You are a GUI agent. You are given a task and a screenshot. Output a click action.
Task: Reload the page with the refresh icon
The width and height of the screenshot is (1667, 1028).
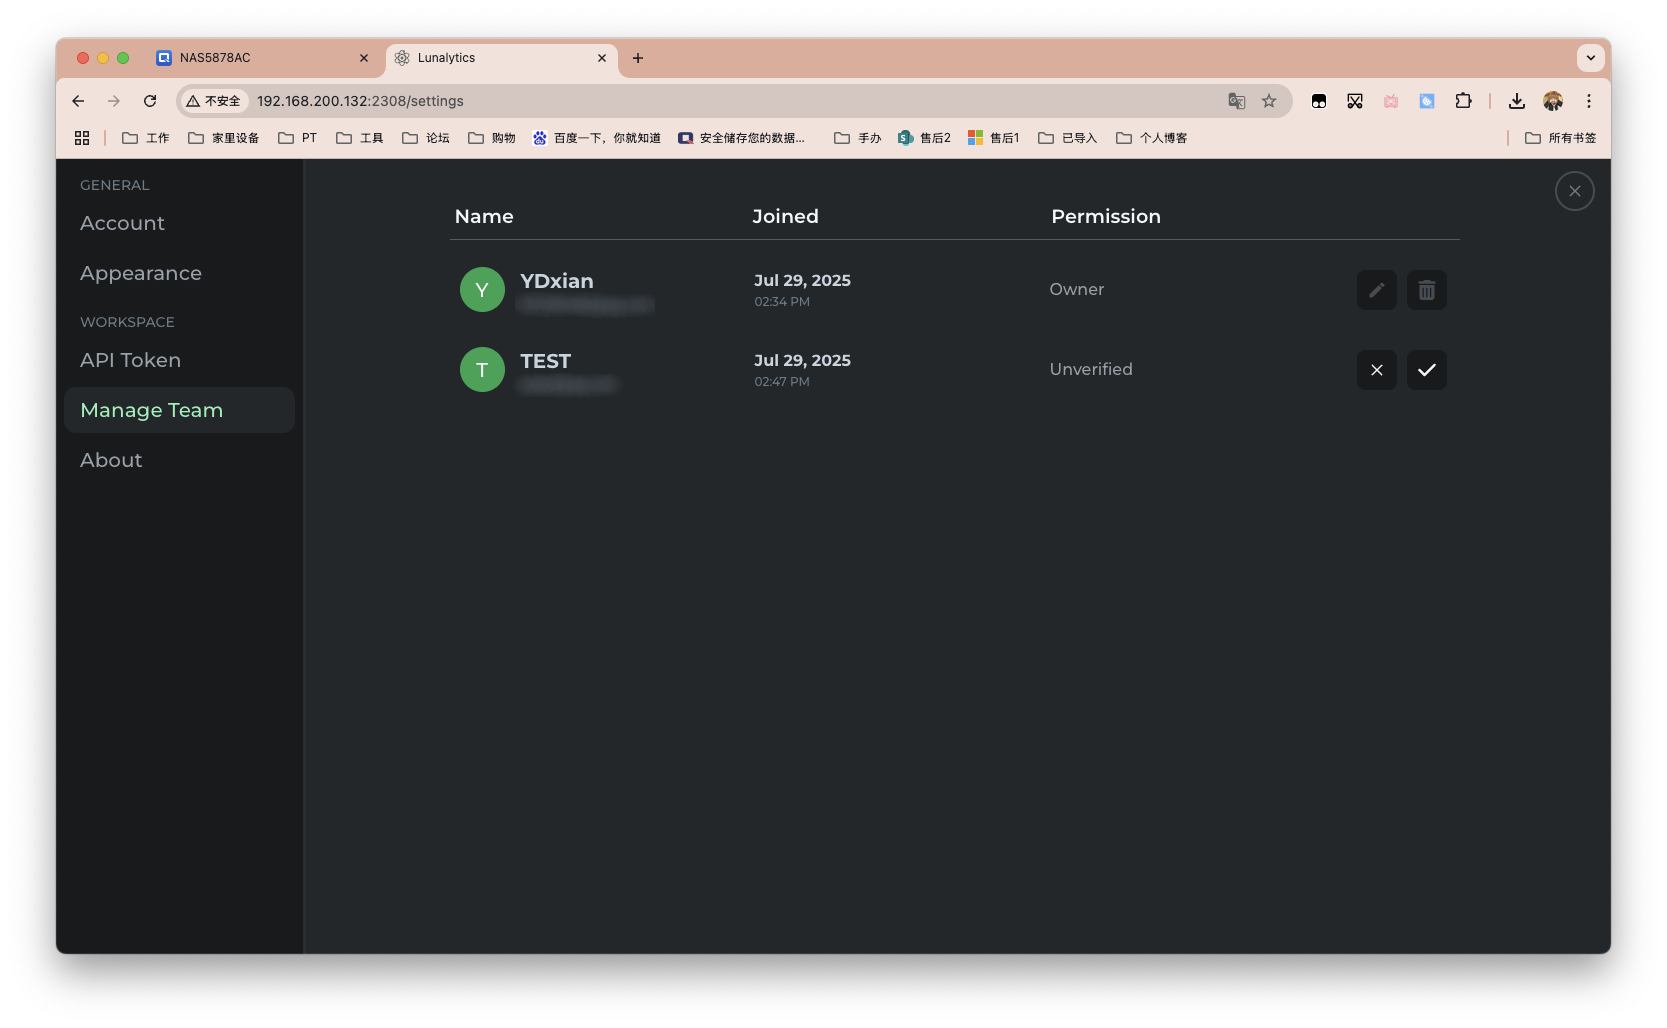coord(150,101)
